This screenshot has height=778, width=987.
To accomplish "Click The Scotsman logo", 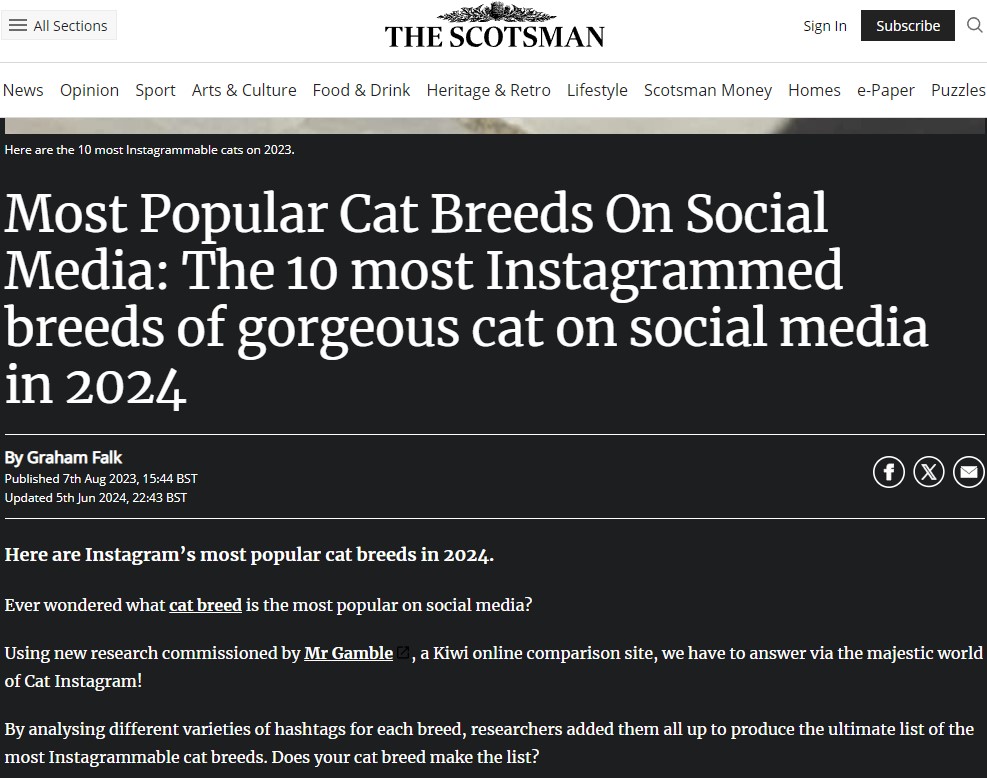I will coord(494,27).
